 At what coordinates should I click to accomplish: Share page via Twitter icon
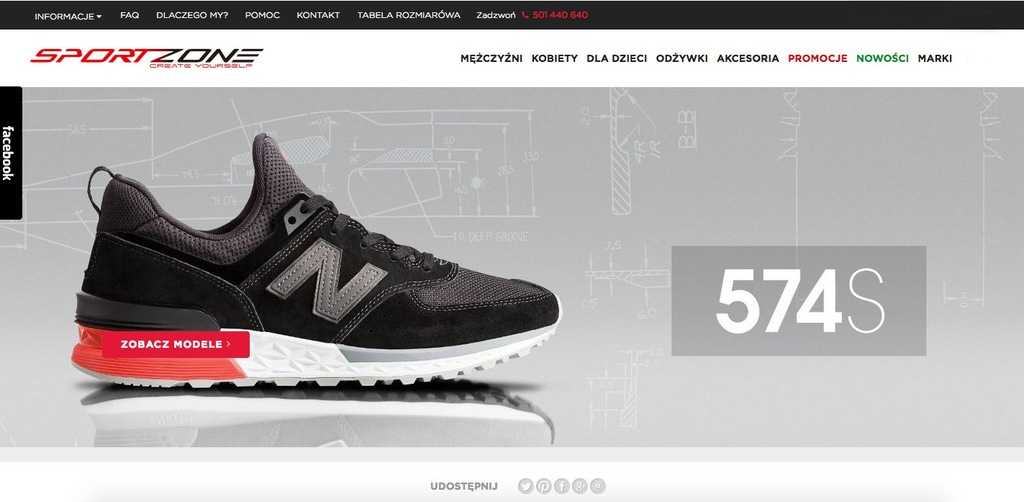526,486
